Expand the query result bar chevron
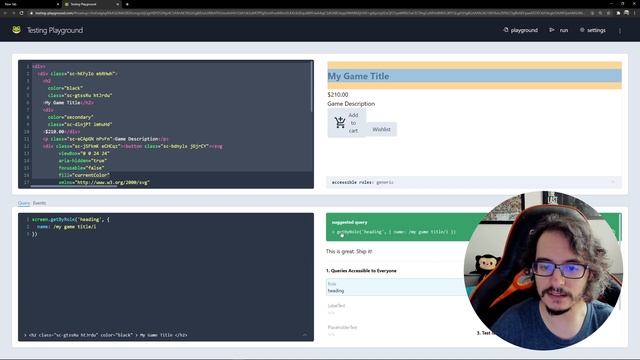Screen dimensions: 640x360 pyautogui.click(x=305, y=335)
